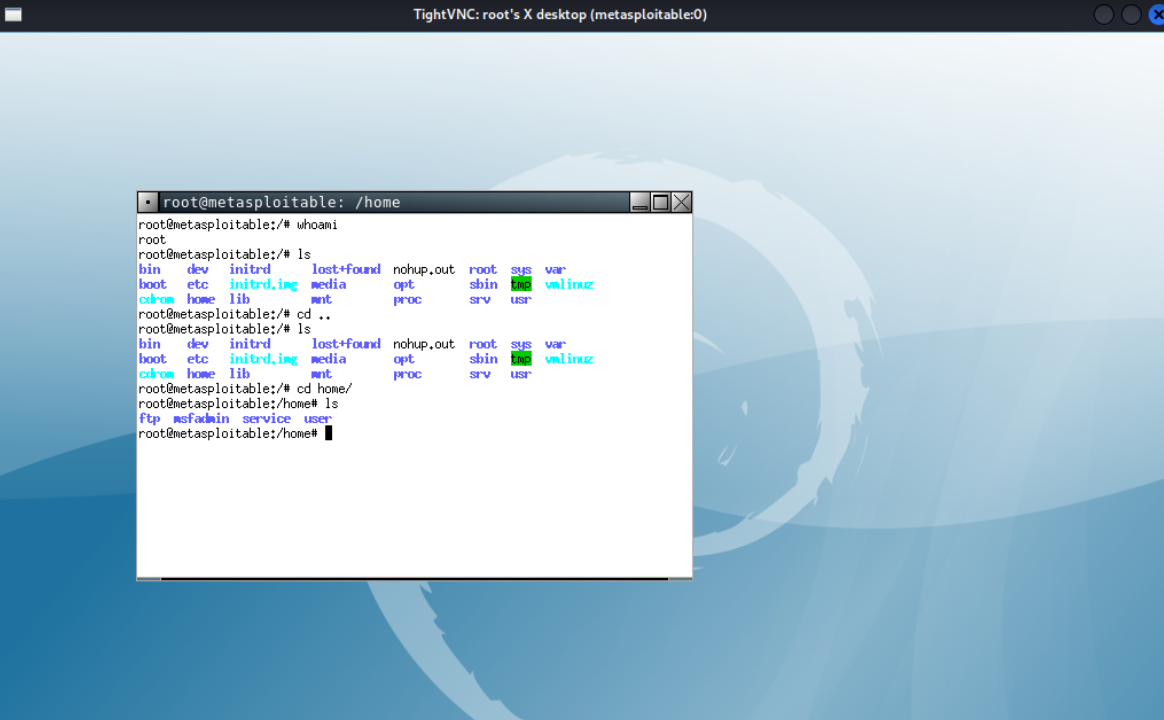Image resolution: width=1164 pixels, height=720 pixels.
Task: Click "proc" in the second ls listing
Action: pos(407,374)
